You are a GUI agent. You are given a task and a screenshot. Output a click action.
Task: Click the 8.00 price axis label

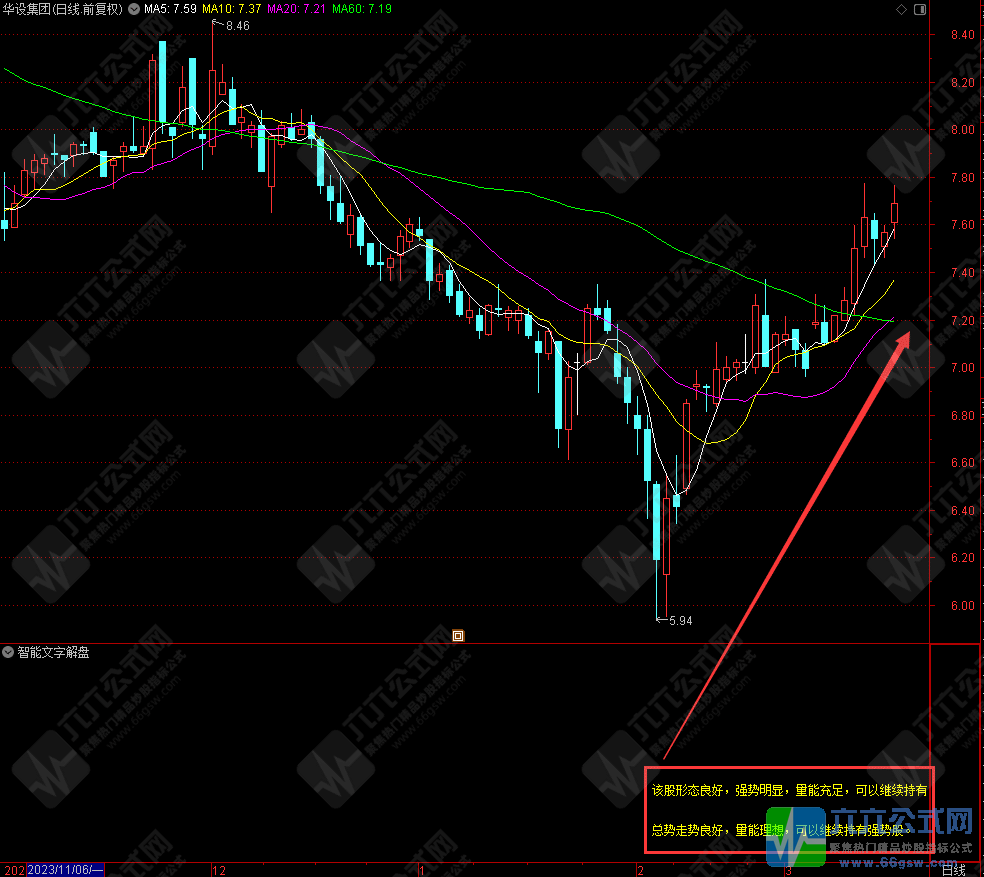pyautogui.click(x=963, y=130)
